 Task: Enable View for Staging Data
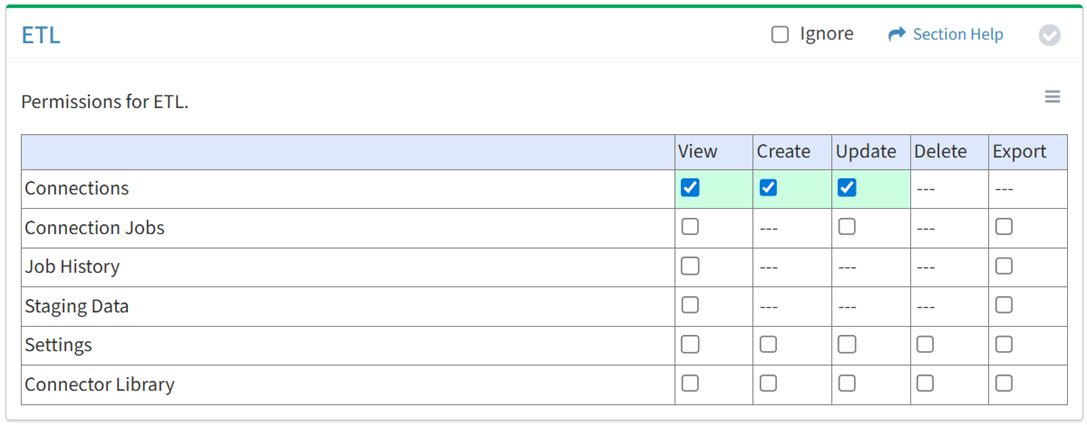click(x=690, y=305)
